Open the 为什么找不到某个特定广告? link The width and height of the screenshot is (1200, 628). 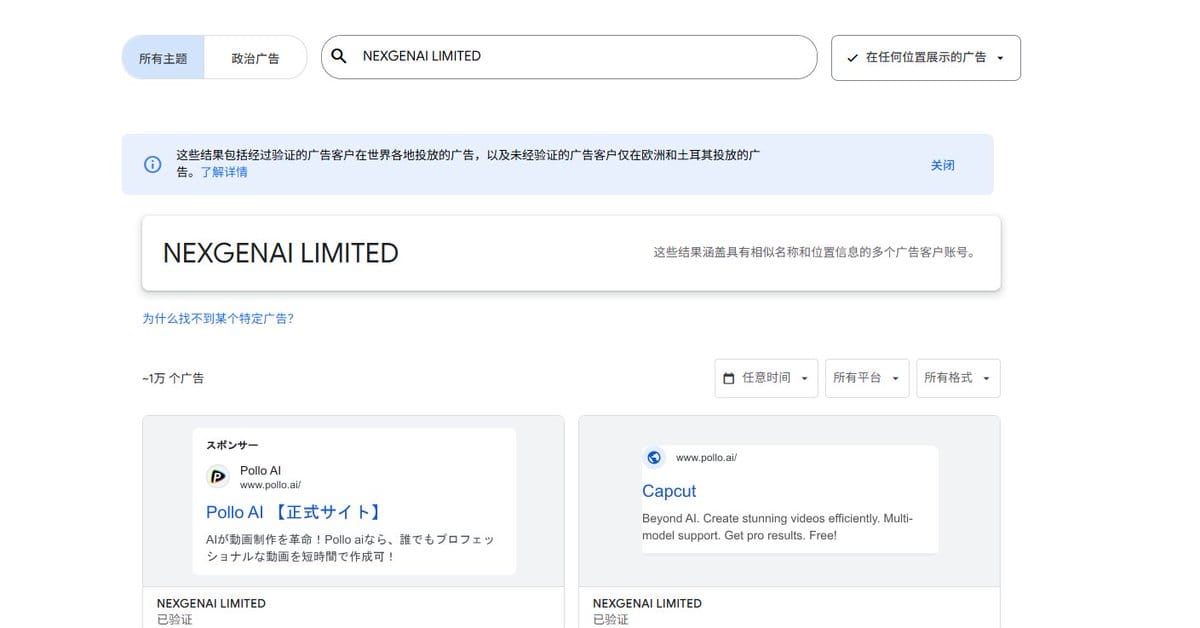218,319
